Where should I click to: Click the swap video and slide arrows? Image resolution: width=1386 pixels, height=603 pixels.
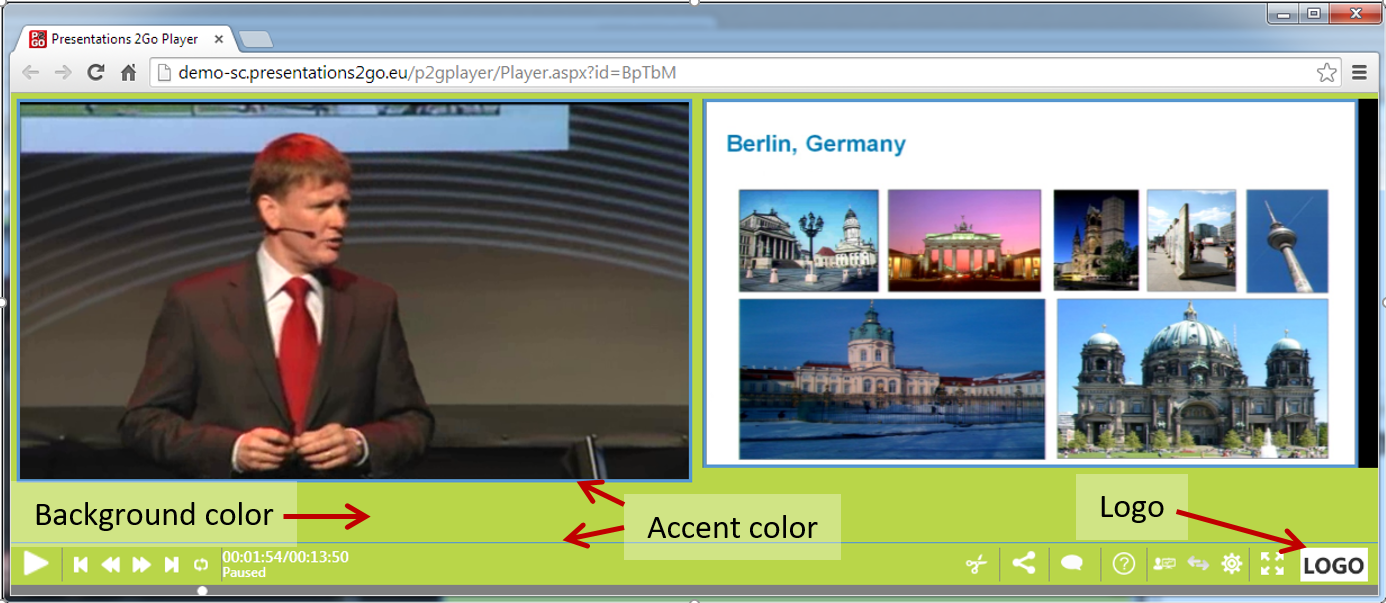pyautogui.click(x=1198, y=564)
